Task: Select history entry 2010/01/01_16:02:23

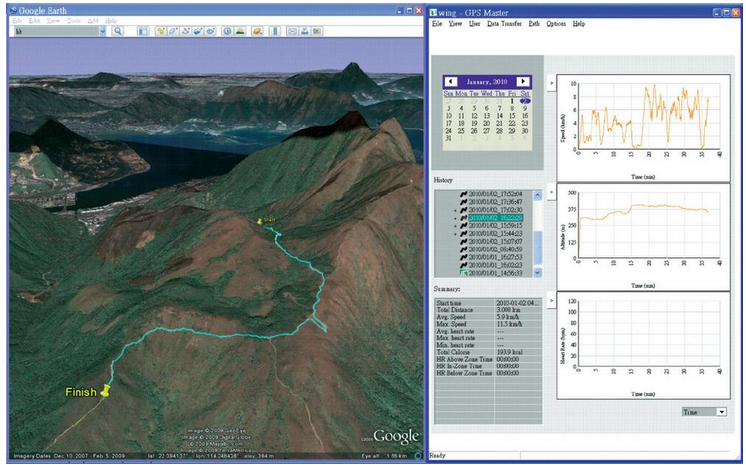Action: pyautogui.click(x=495, y=265)
